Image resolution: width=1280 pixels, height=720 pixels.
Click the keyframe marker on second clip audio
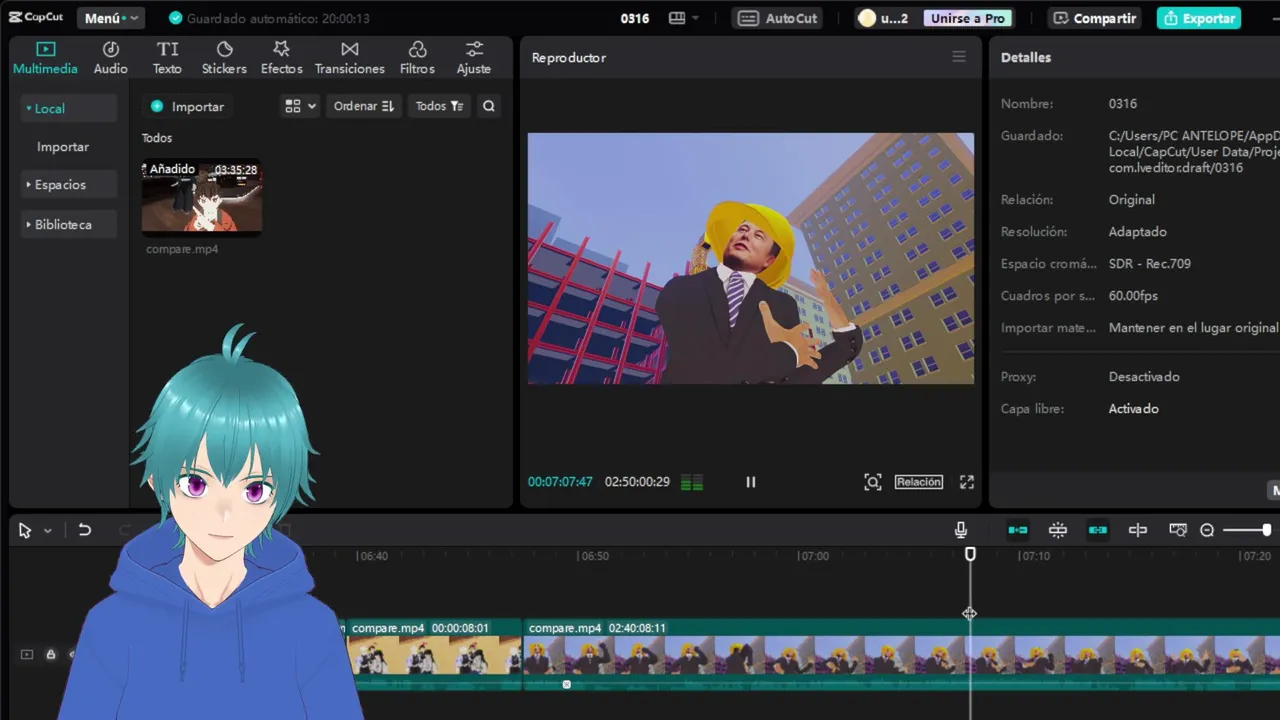[567, 685]
